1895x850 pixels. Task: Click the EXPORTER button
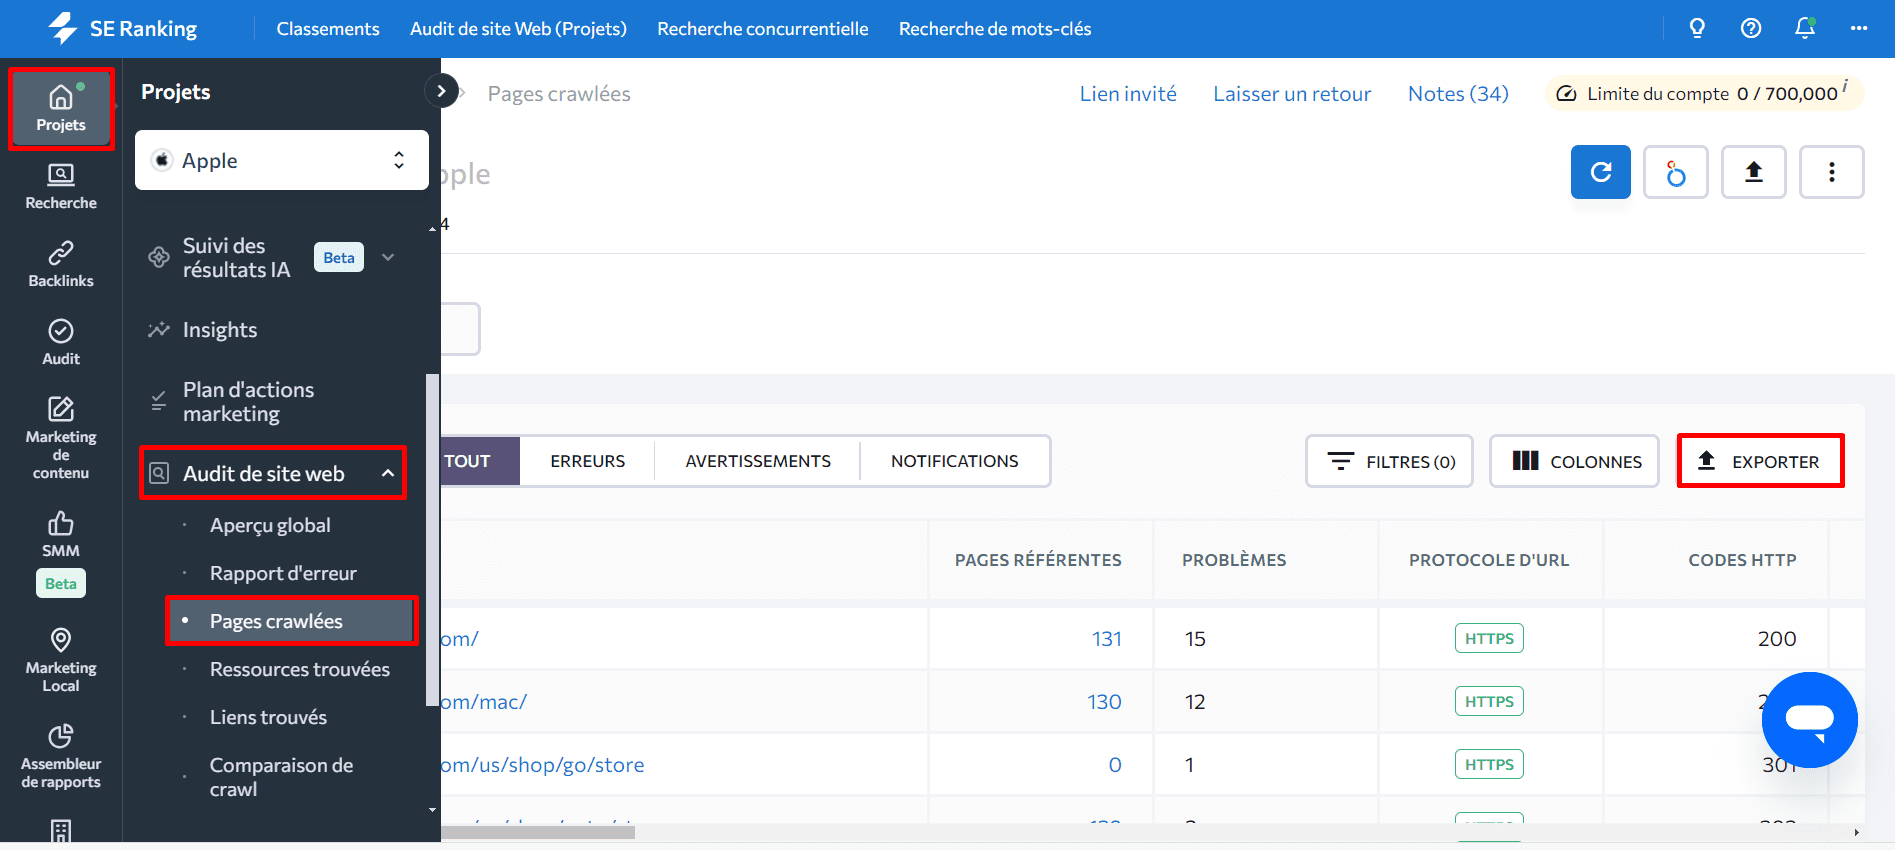[x=1760, y=461]
